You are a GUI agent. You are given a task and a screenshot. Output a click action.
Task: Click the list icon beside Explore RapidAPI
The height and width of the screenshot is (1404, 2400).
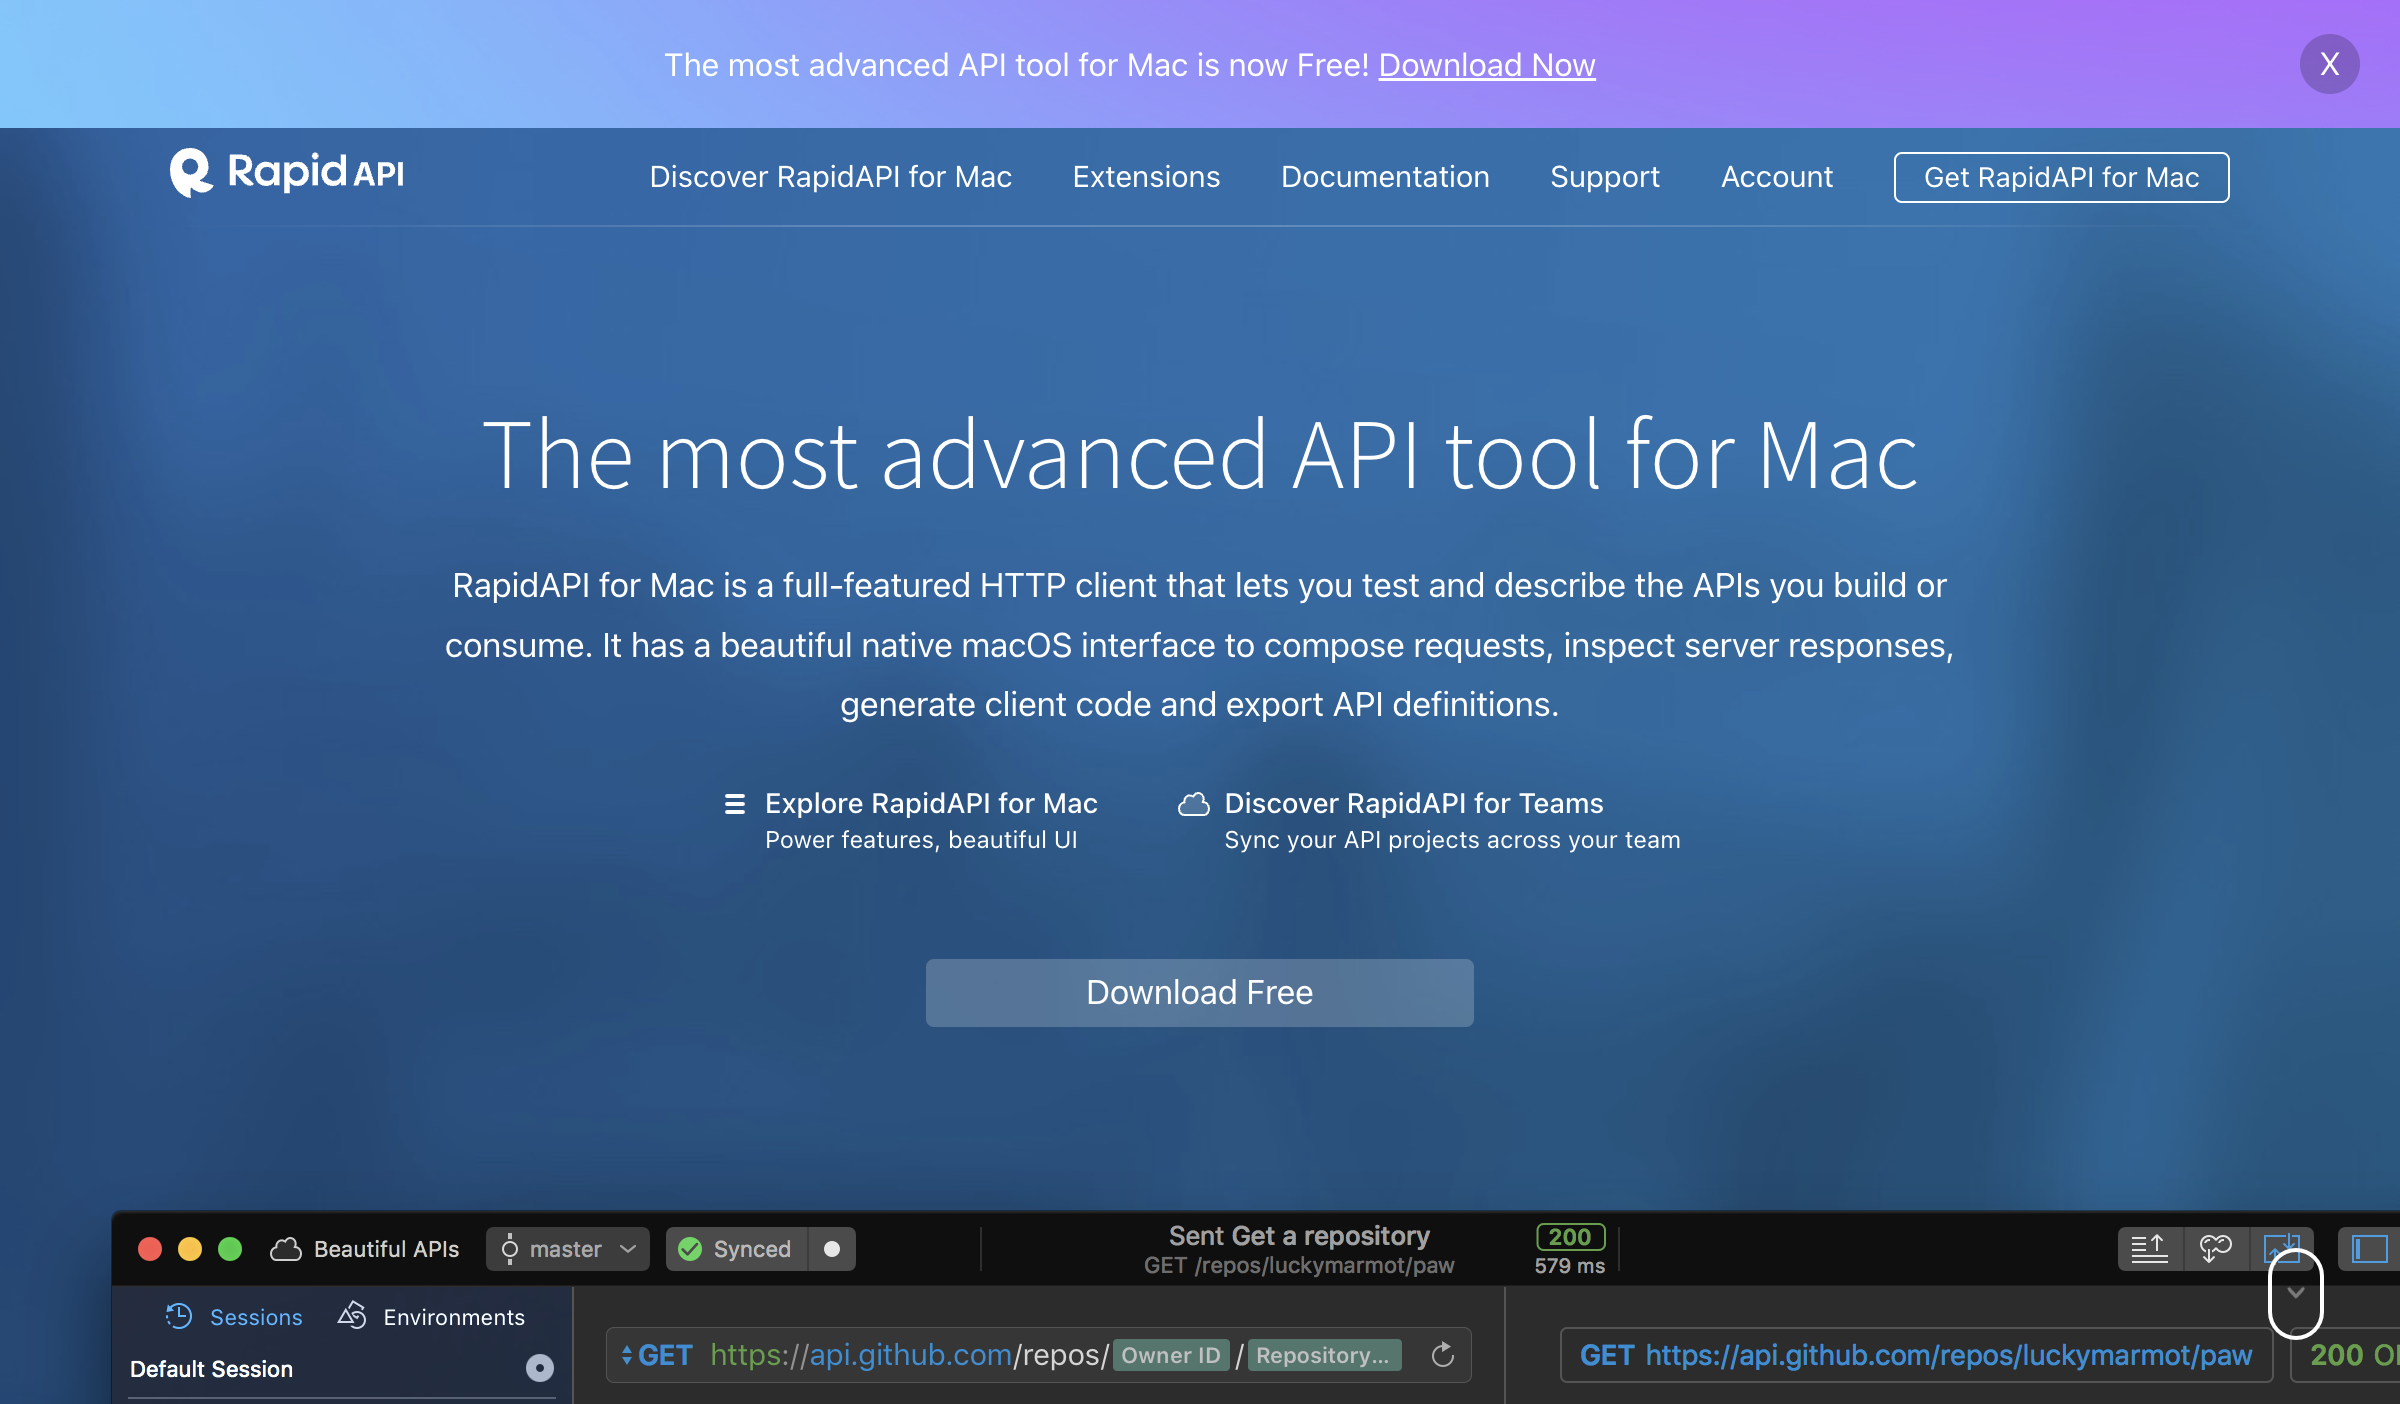tap(735, 803)
